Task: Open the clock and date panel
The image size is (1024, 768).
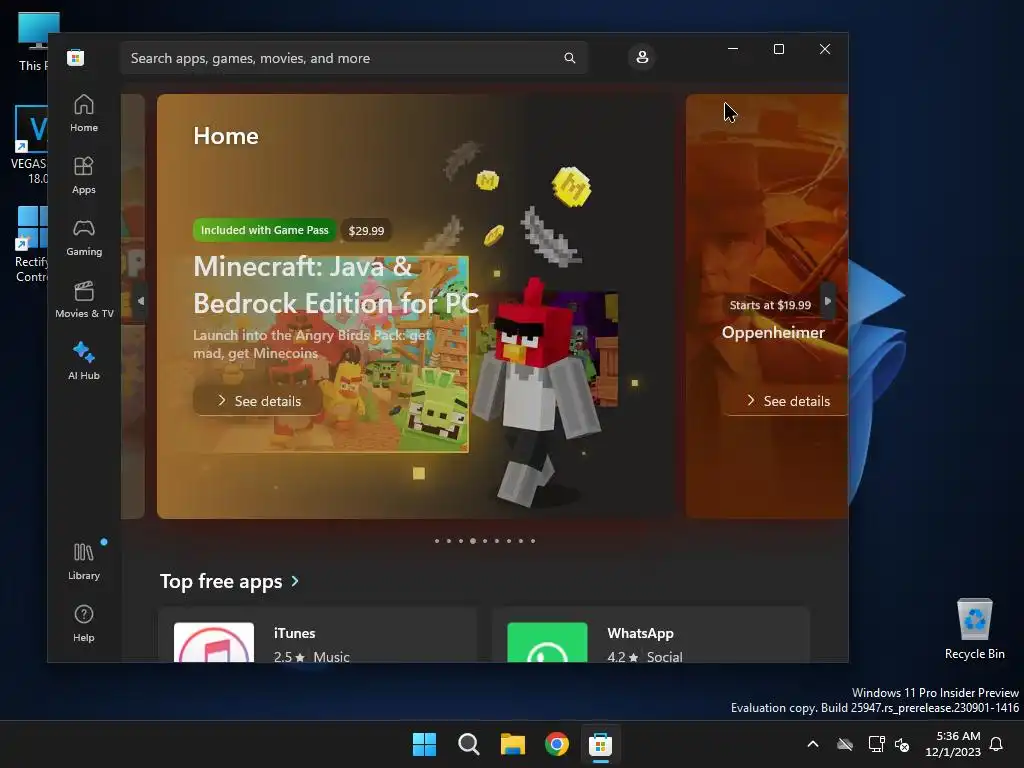Action: pyautogui.click(x=953, y=744)
